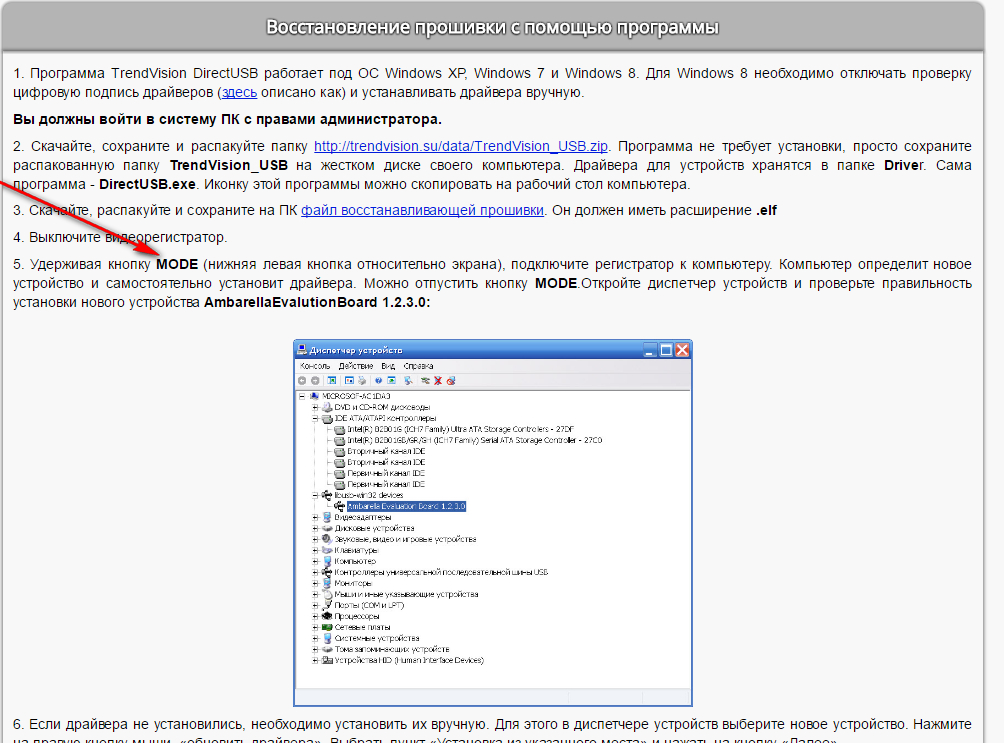Screen dimensions: 1004x743
Task: Expand the Порты (COM и LPT) node
Action: 315,605
